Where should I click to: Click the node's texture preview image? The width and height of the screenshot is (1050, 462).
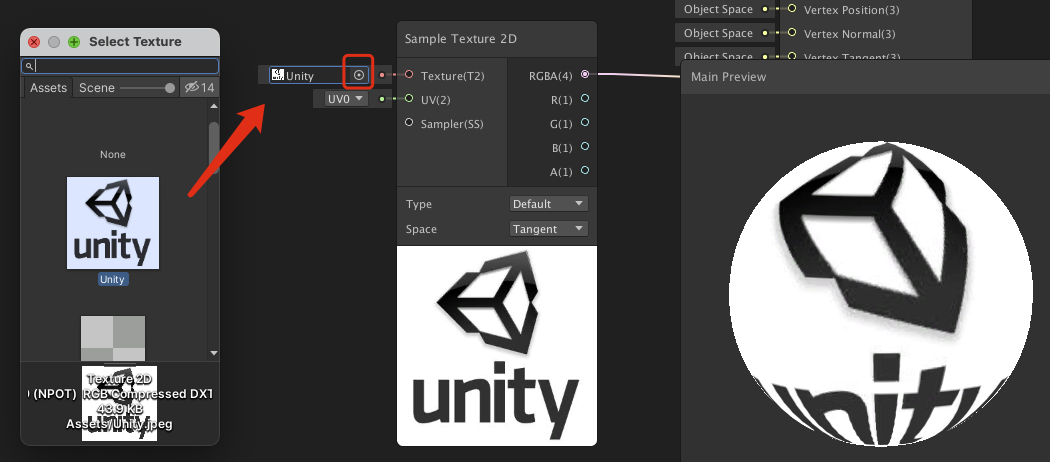pyautogui.click(x=497, y=345)
